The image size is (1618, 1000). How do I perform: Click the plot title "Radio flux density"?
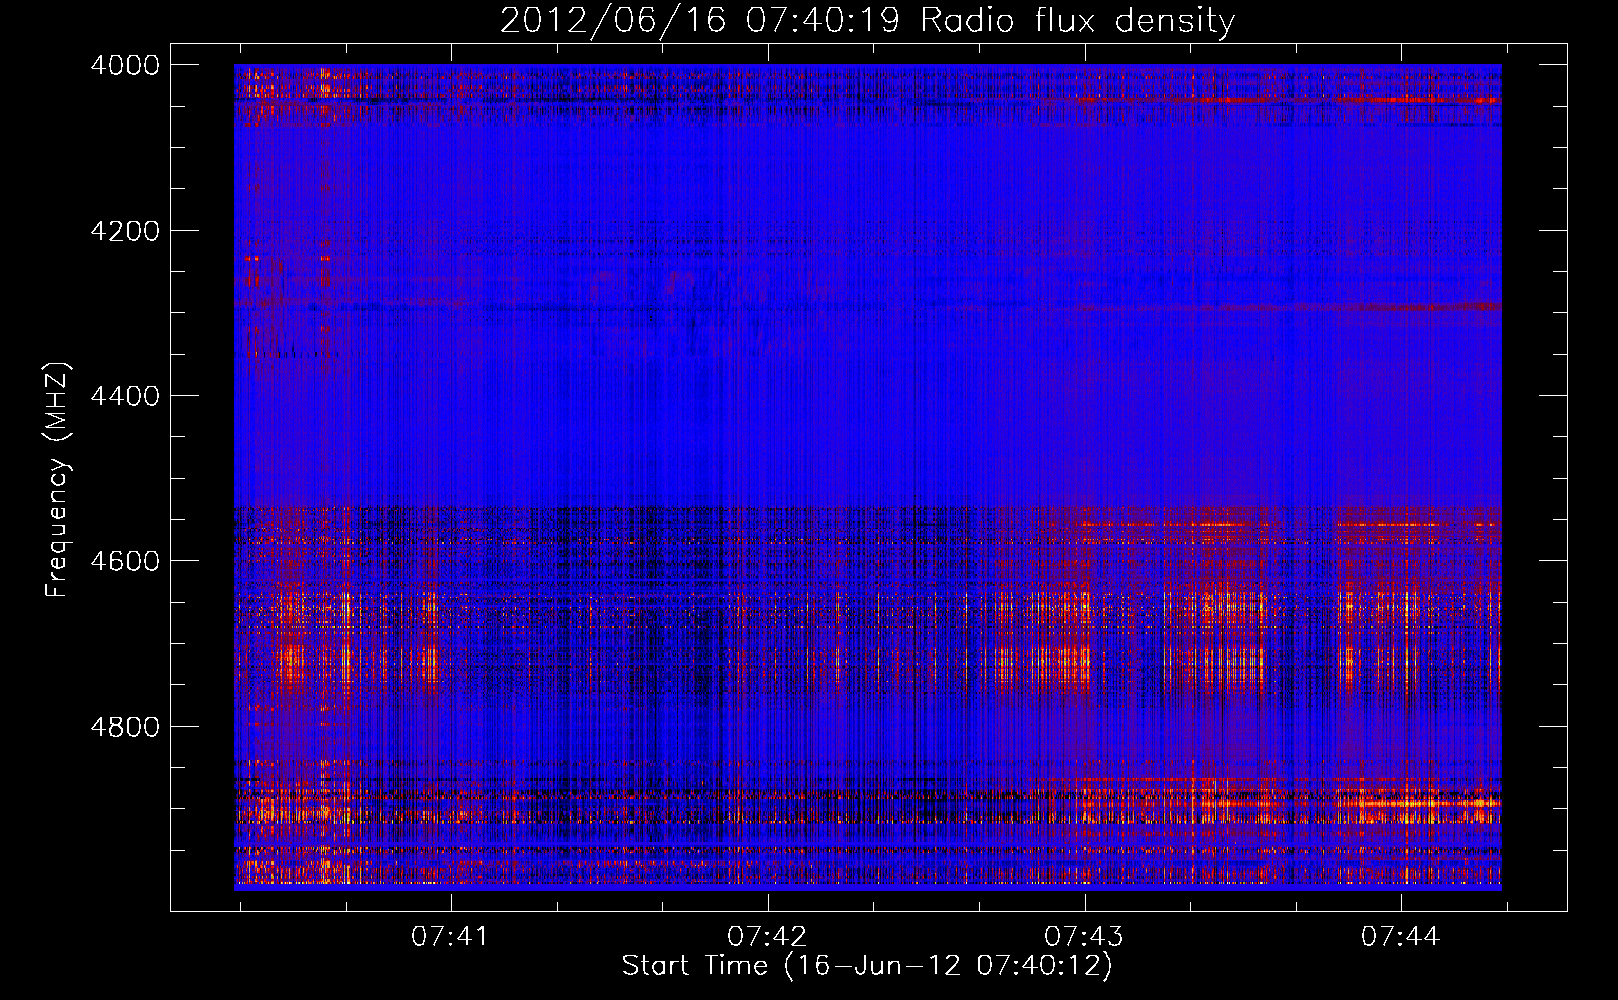[1078, 21]
